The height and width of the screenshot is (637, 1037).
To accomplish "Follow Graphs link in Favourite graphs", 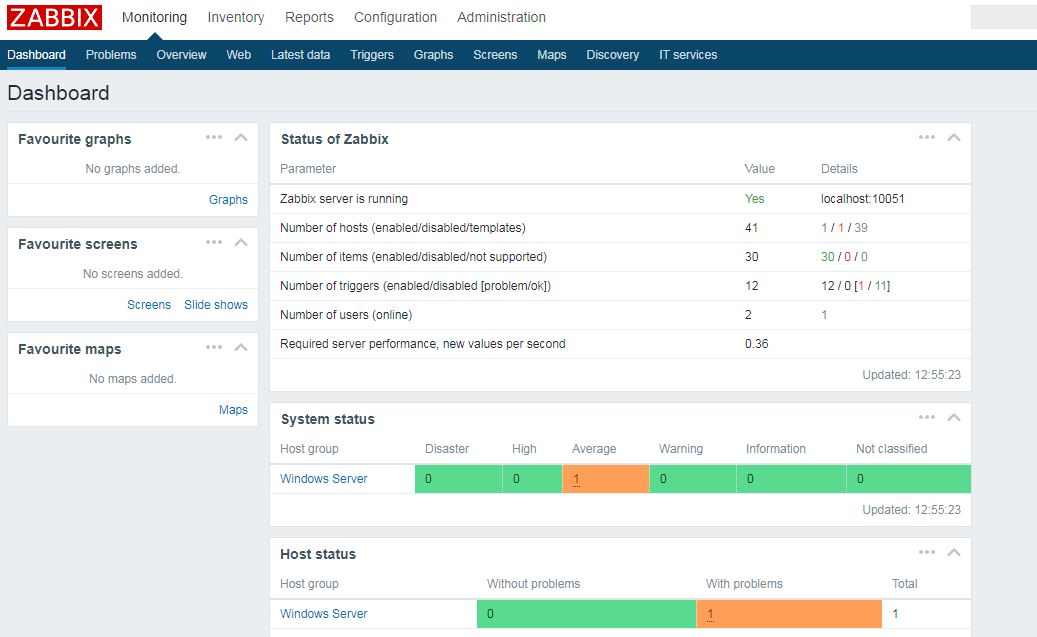I will pyautogui.click(x=228, y=200).
